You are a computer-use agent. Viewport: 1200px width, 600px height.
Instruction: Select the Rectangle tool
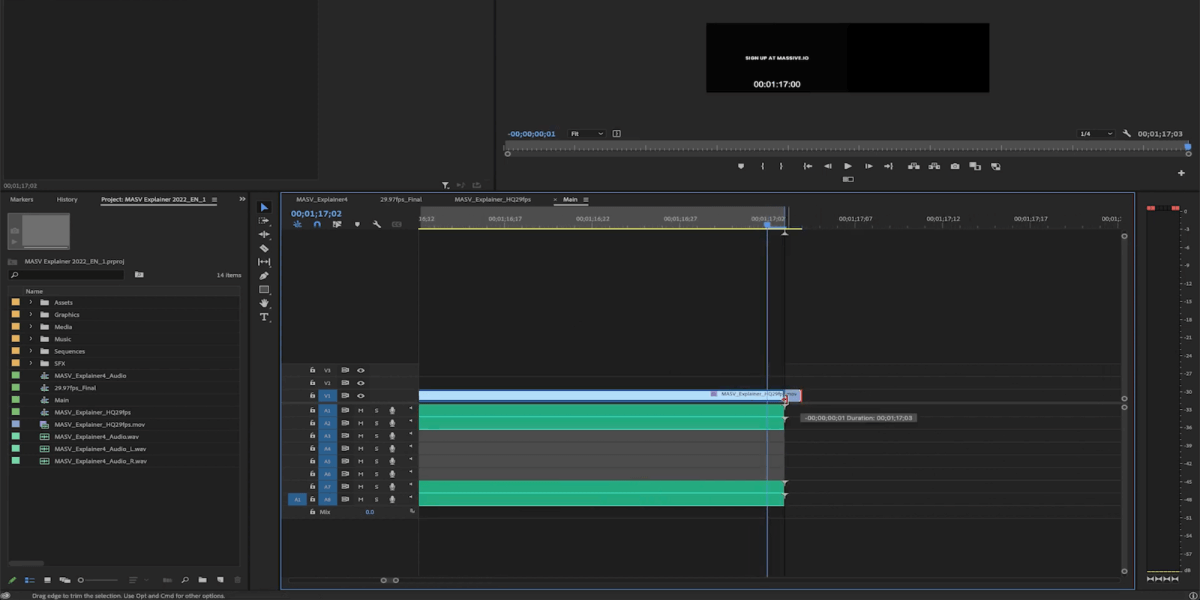pyautogui.click(x=264, y=289)
